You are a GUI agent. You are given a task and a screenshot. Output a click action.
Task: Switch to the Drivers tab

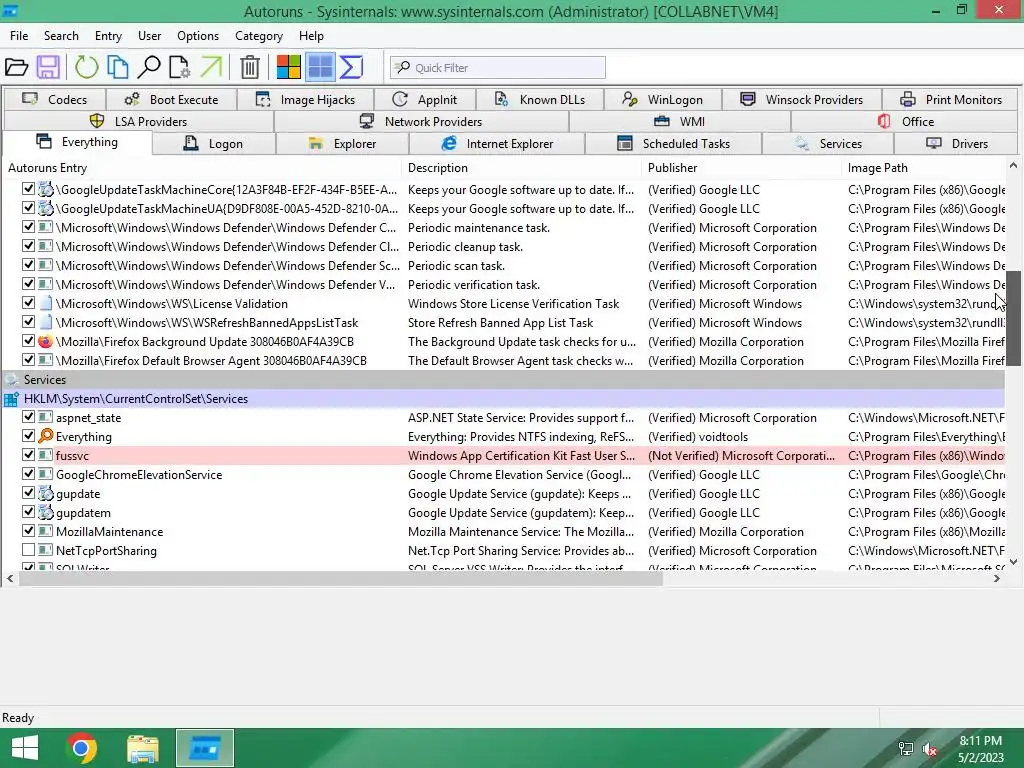tap(957, 144)
